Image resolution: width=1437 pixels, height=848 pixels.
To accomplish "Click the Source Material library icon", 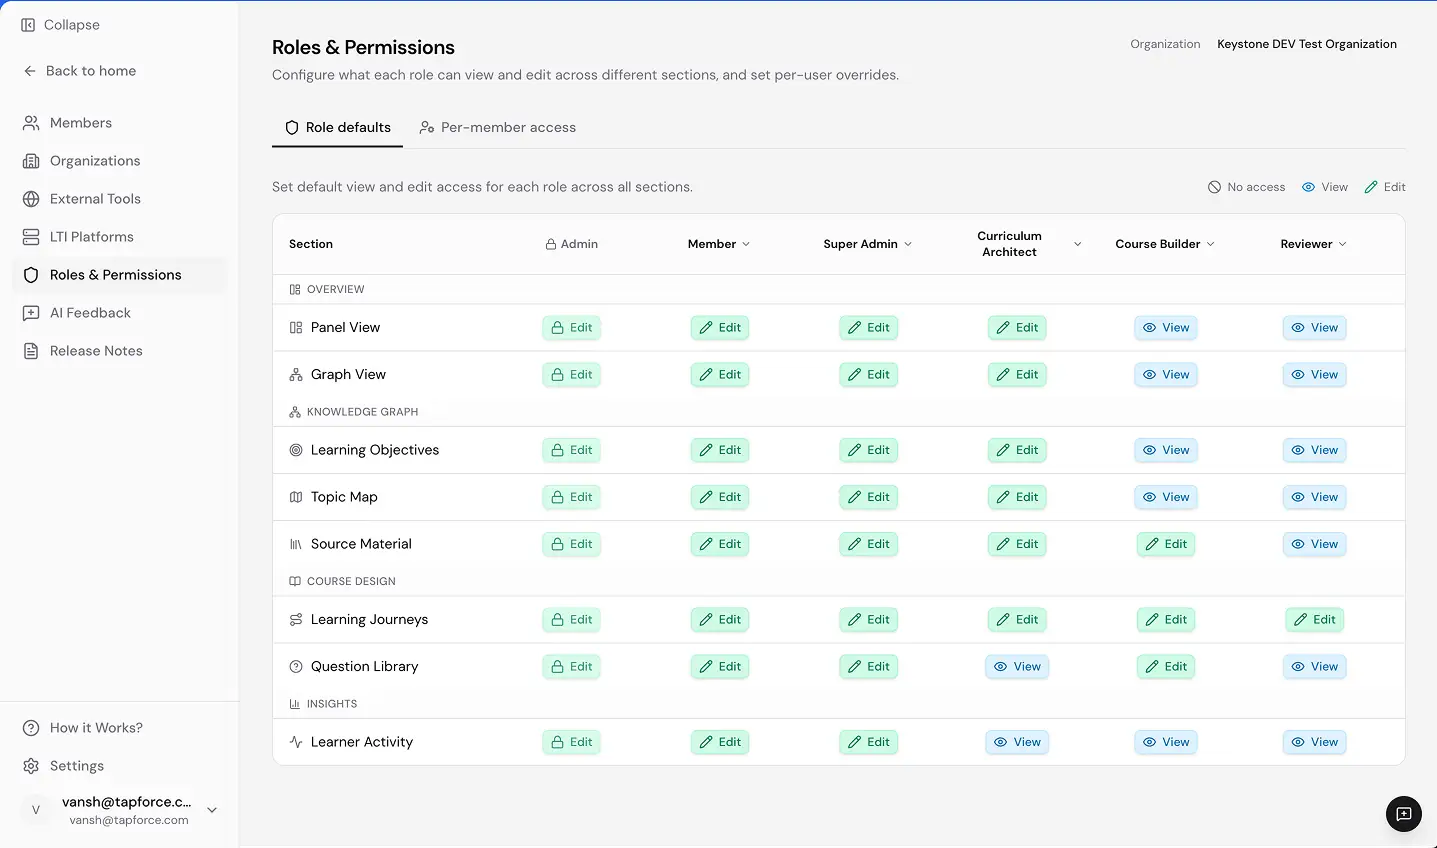I will click(x=296, y=544).
